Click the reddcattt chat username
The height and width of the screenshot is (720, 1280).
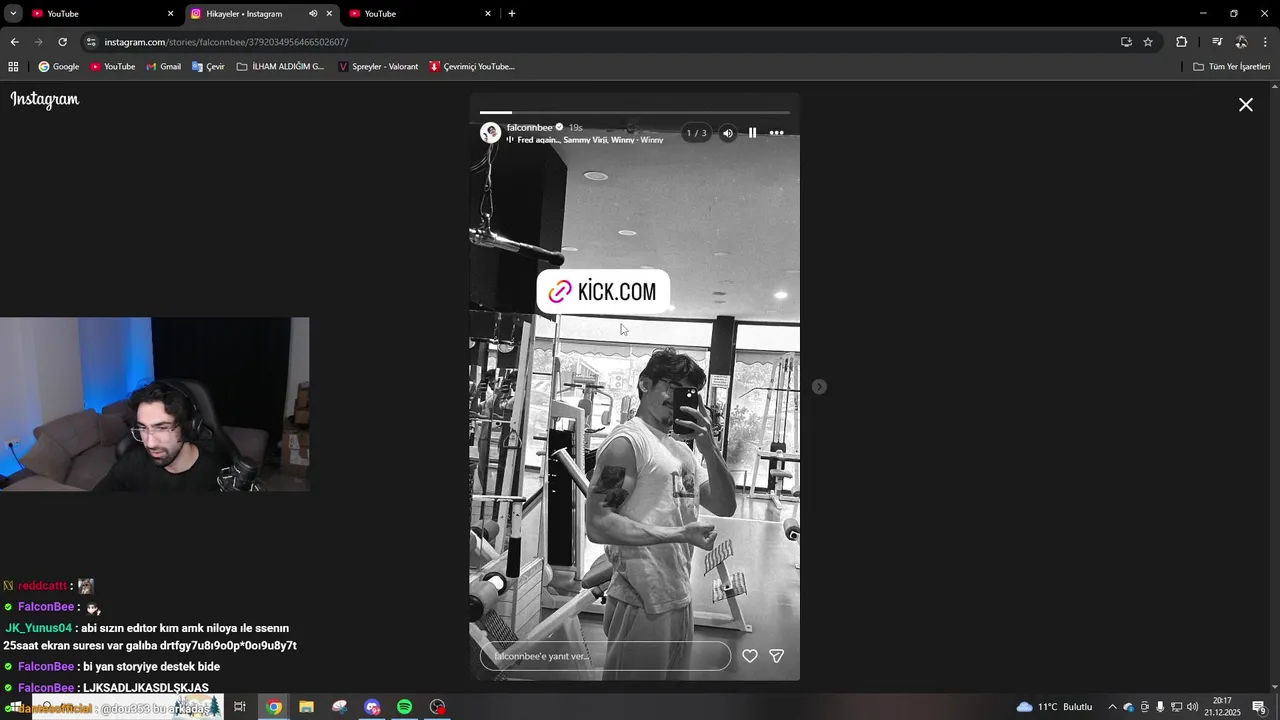(42, 586)
